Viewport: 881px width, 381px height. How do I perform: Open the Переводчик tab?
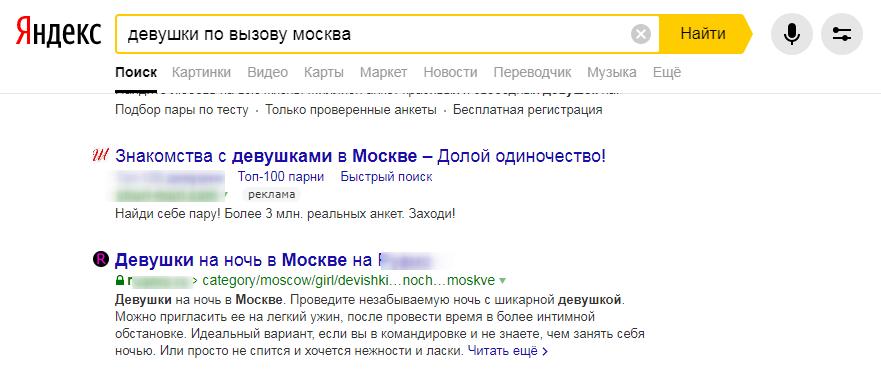(x=532, y=72)
